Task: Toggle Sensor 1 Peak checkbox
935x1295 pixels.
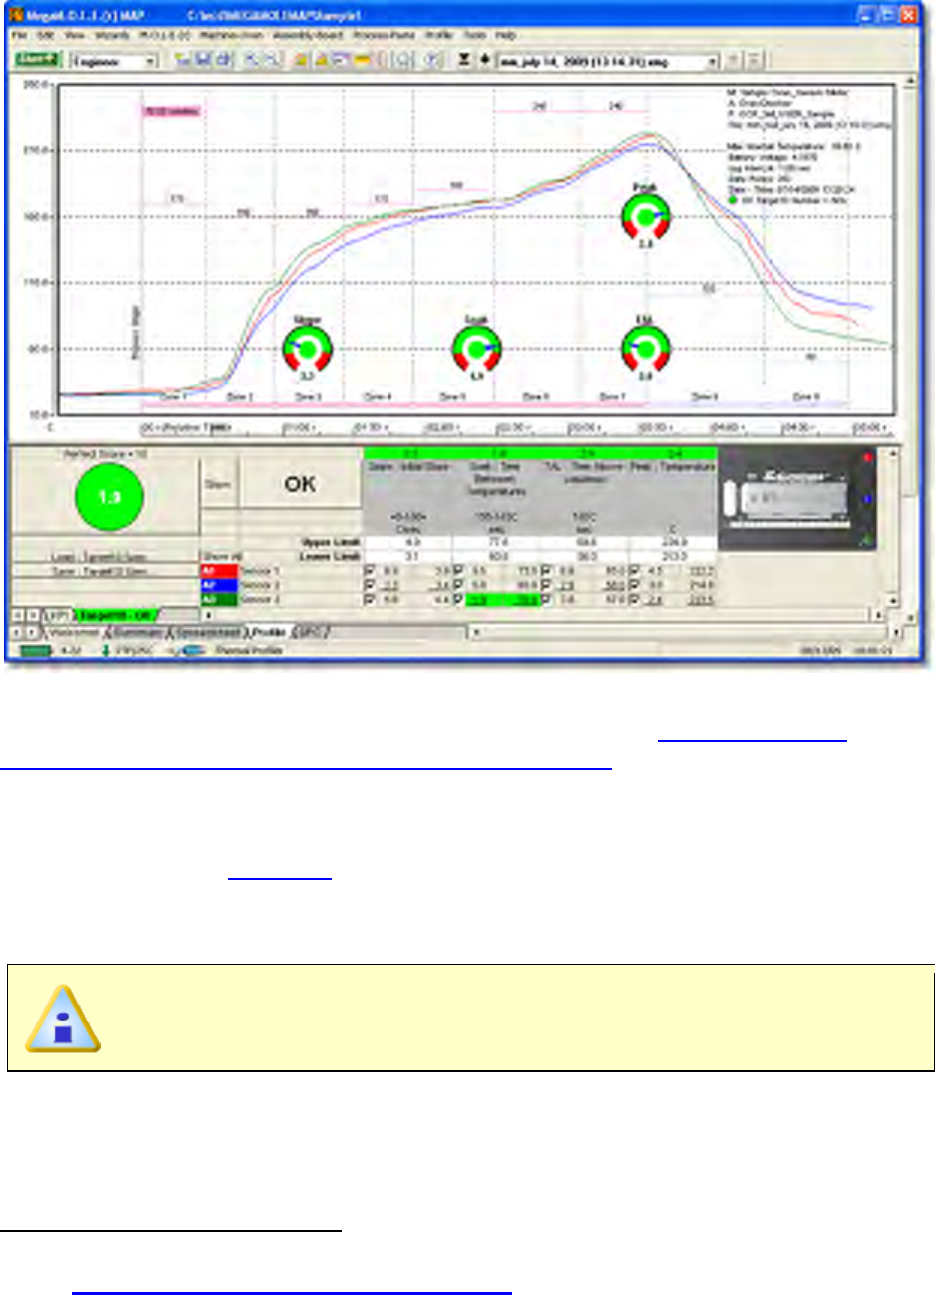Action: coord(635,570)
